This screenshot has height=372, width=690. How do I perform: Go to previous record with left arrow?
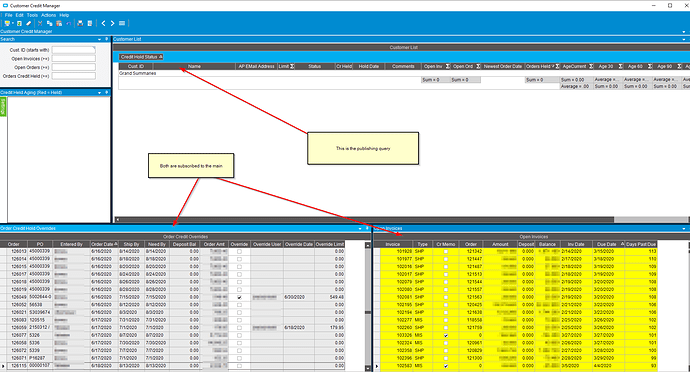pos(103,23)
